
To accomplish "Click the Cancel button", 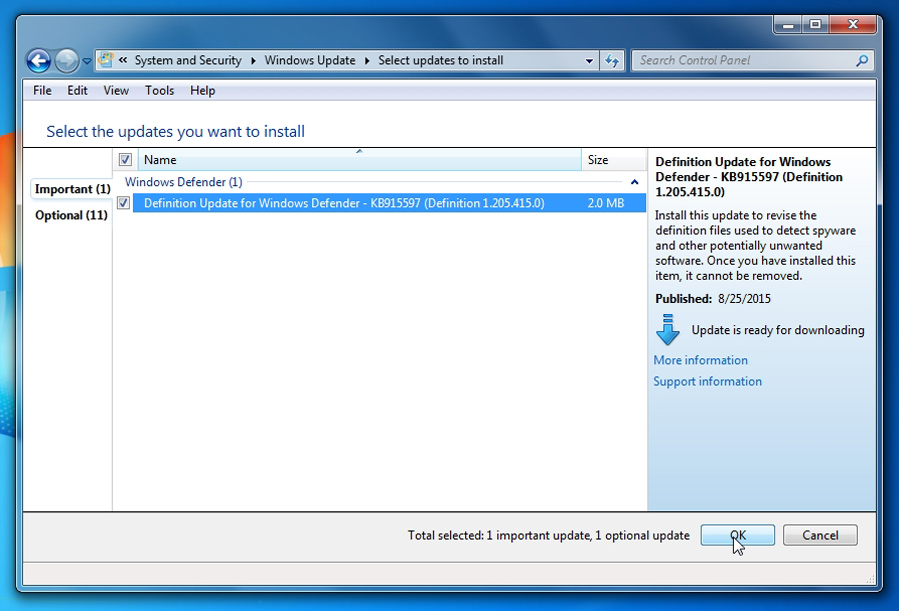I will coord(820,535).
